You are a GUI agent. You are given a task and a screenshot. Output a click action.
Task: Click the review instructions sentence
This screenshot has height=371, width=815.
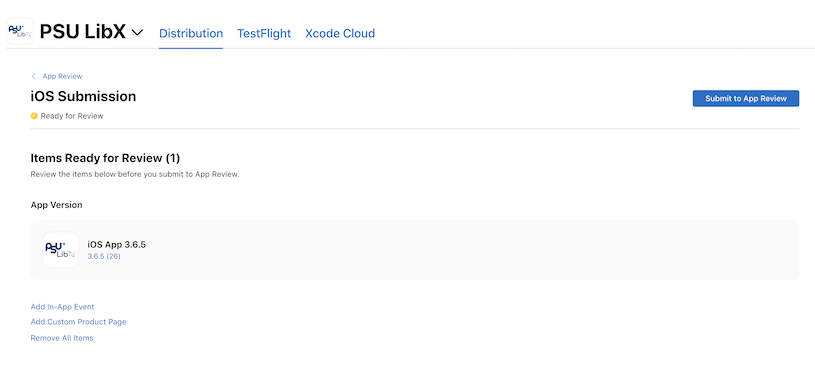135,175
